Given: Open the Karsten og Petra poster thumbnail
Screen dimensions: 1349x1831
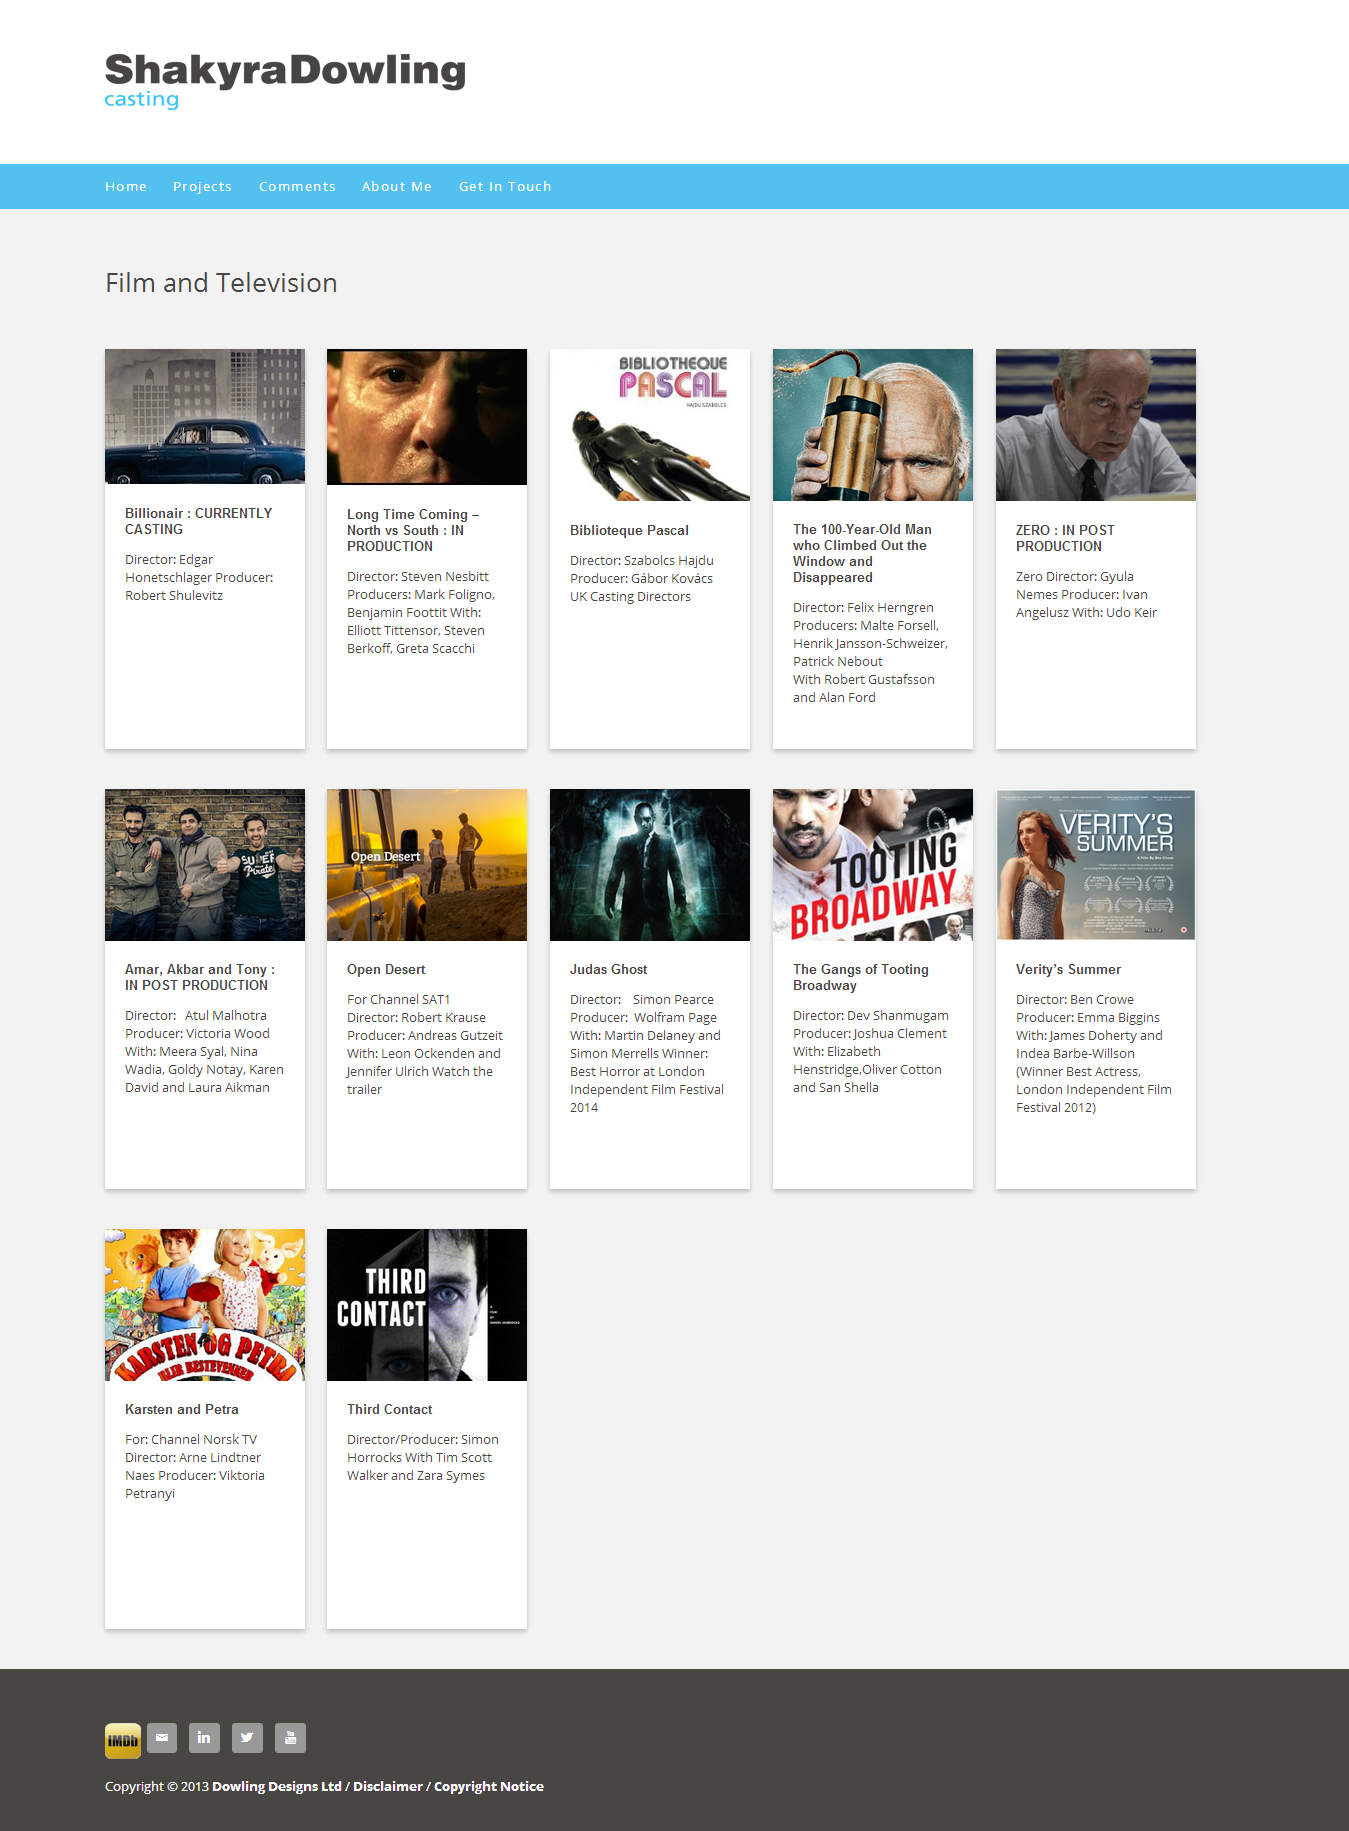Looking at the screenshot, I should coord(205,1305).
